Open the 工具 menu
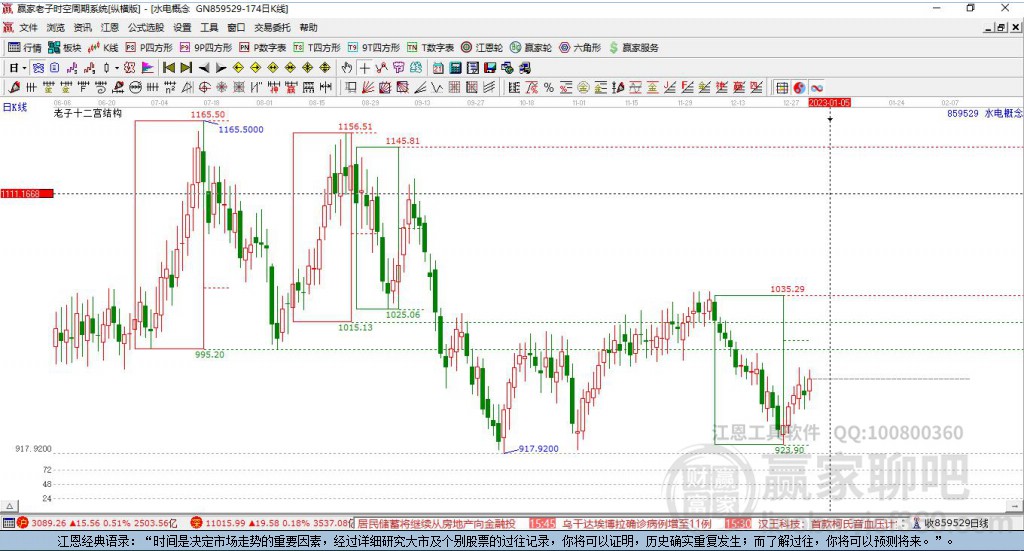 pos(209,27)
